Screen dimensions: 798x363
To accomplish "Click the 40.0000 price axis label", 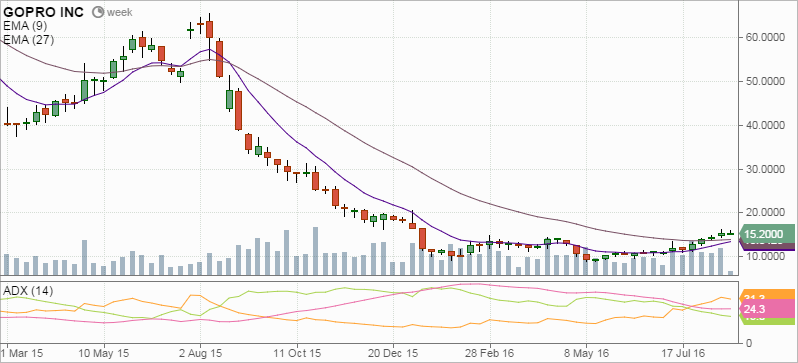I will (x=765, y=125).
